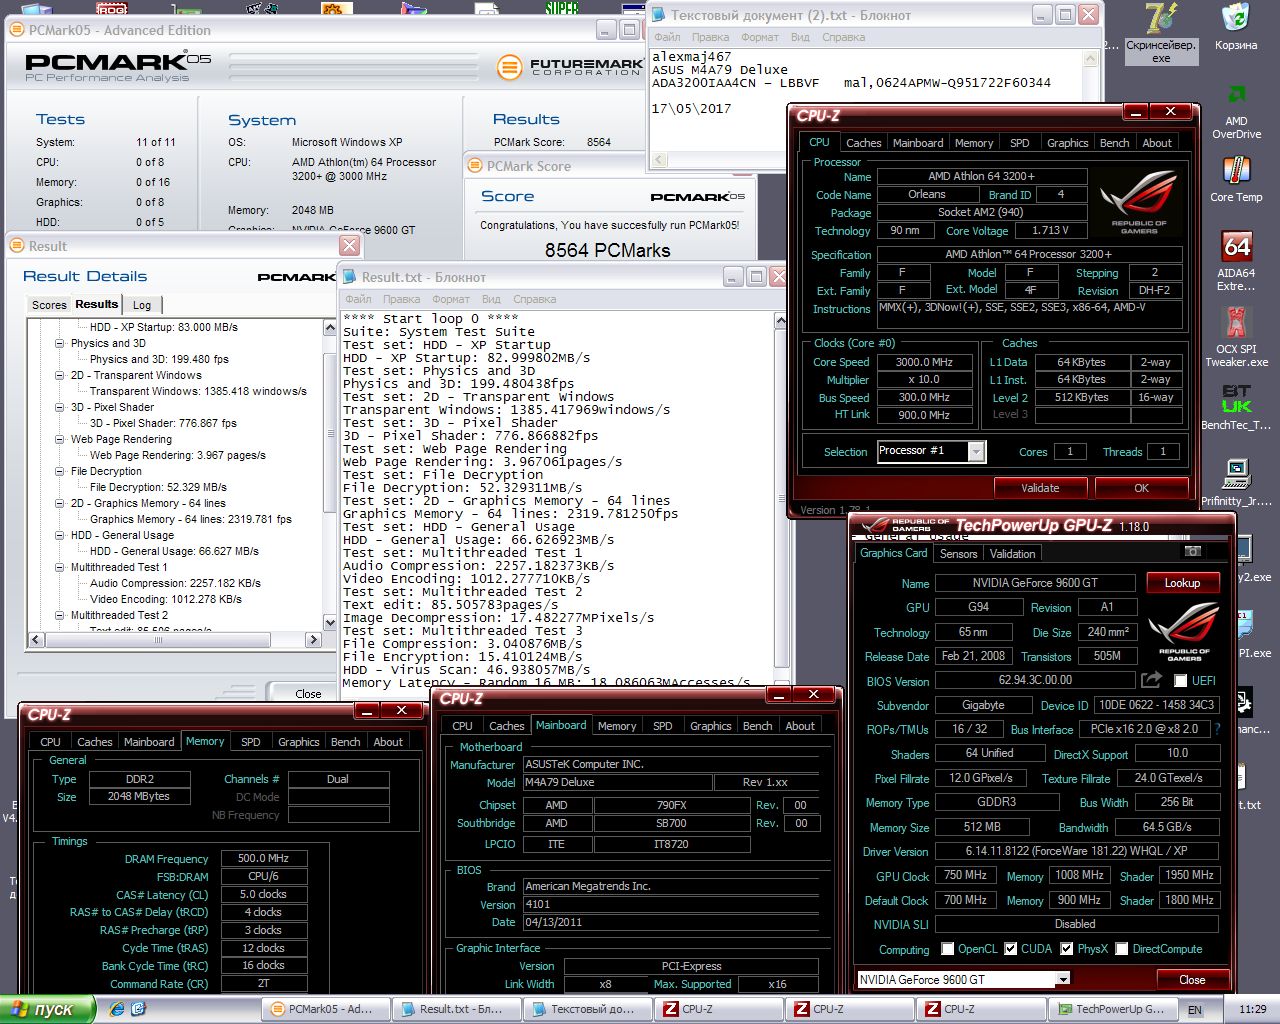This screenshot has height=1024, width=1280.
Task: Switch to the Log tab in Result Details
Action: coord(142,305)
